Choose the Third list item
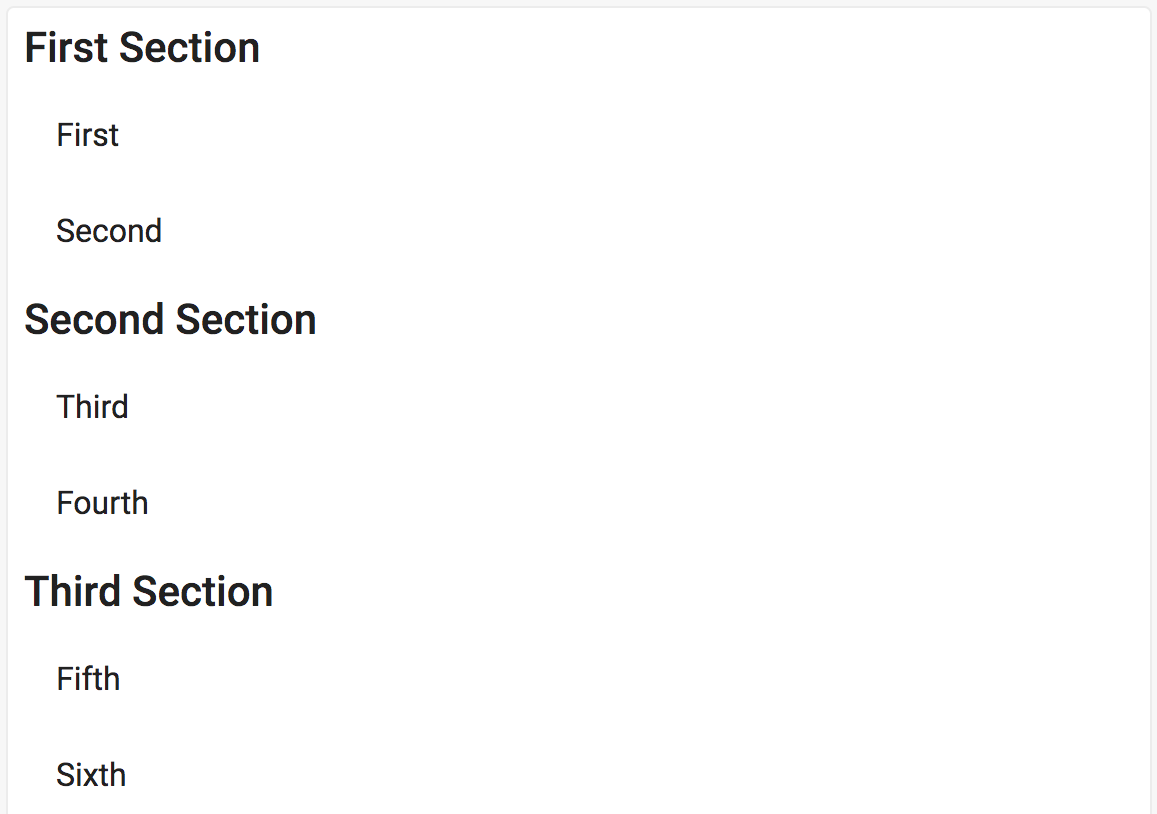The image size is (1157, 814). tap(93, 407)
